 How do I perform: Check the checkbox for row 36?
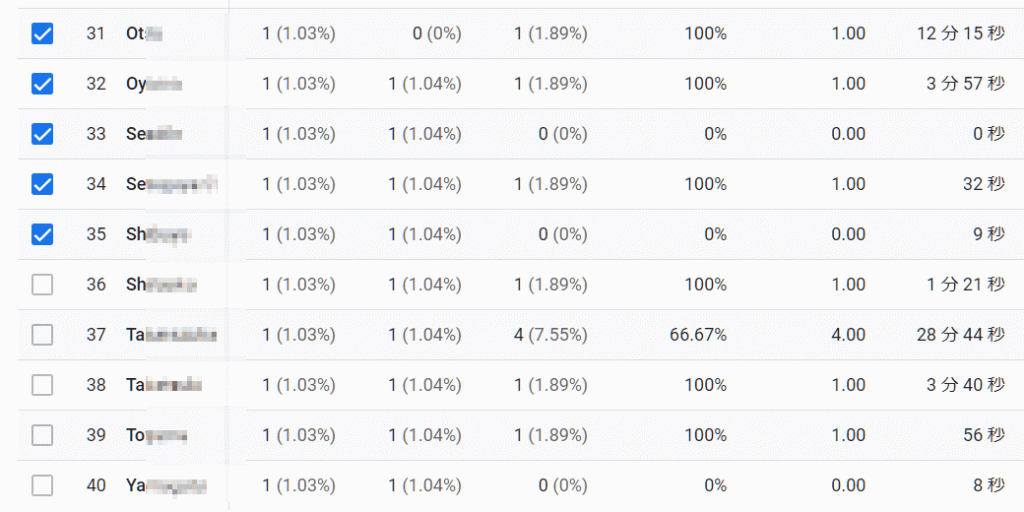click(x=42, y=285)
